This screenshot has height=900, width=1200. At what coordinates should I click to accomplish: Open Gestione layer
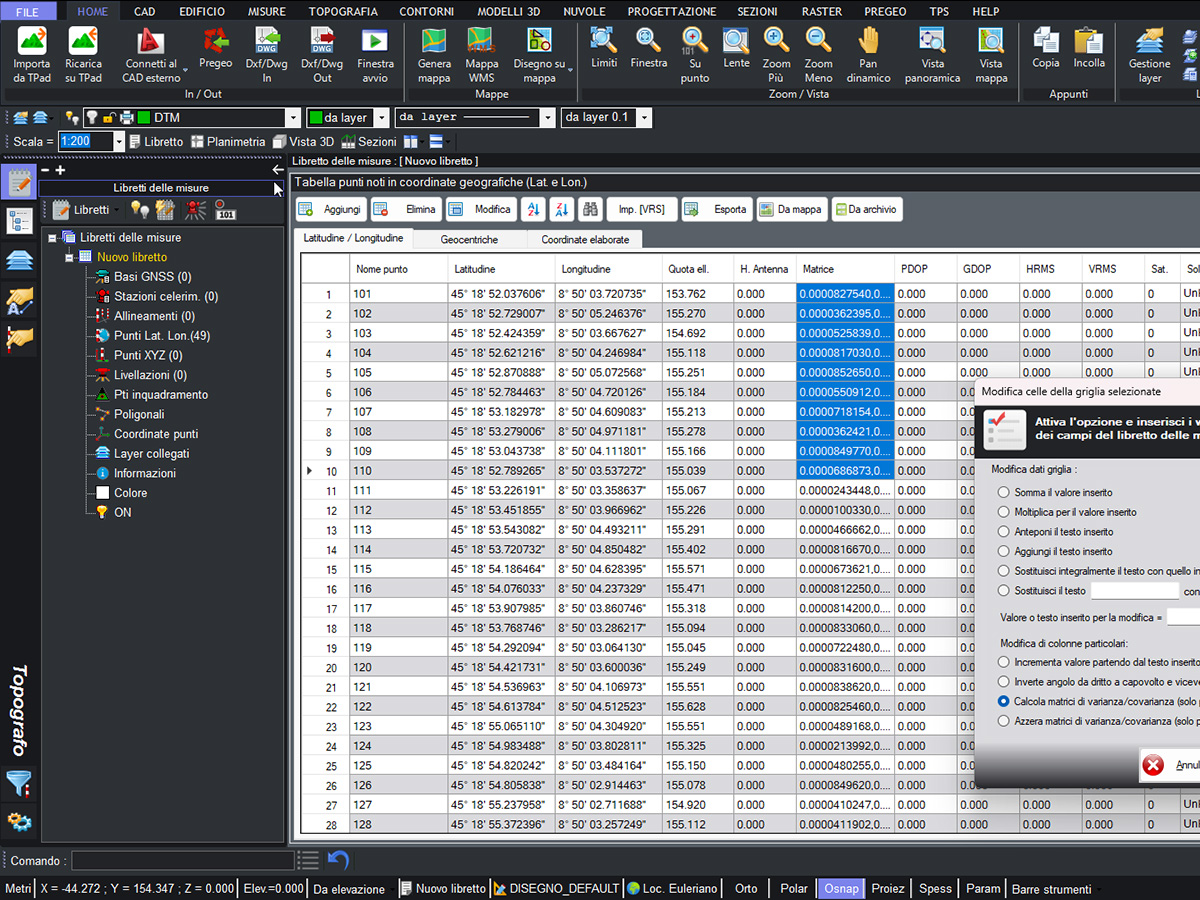[1150, 55]
